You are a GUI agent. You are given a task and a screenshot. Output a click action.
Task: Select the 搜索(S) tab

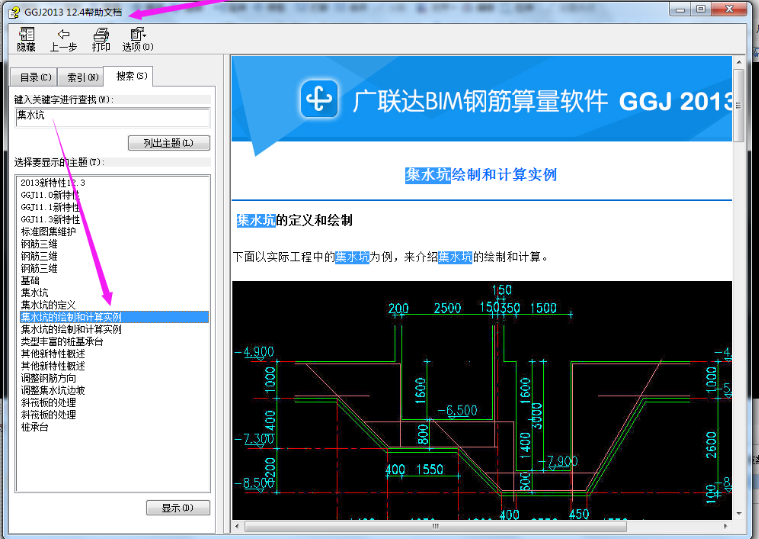130,76
